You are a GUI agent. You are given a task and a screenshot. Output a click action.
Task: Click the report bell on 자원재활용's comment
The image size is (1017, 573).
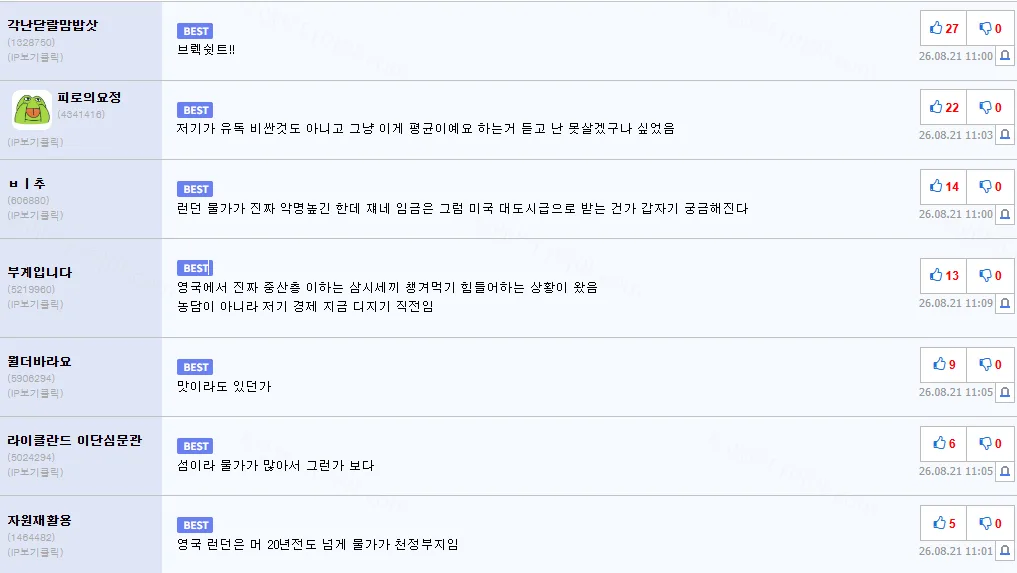(x=1005, y=551)
